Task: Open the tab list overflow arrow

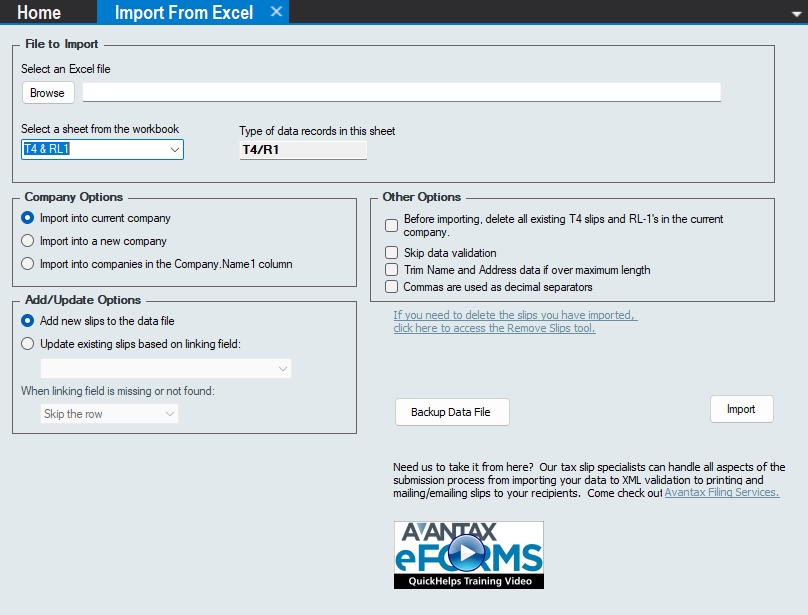Action: (796, 13)
